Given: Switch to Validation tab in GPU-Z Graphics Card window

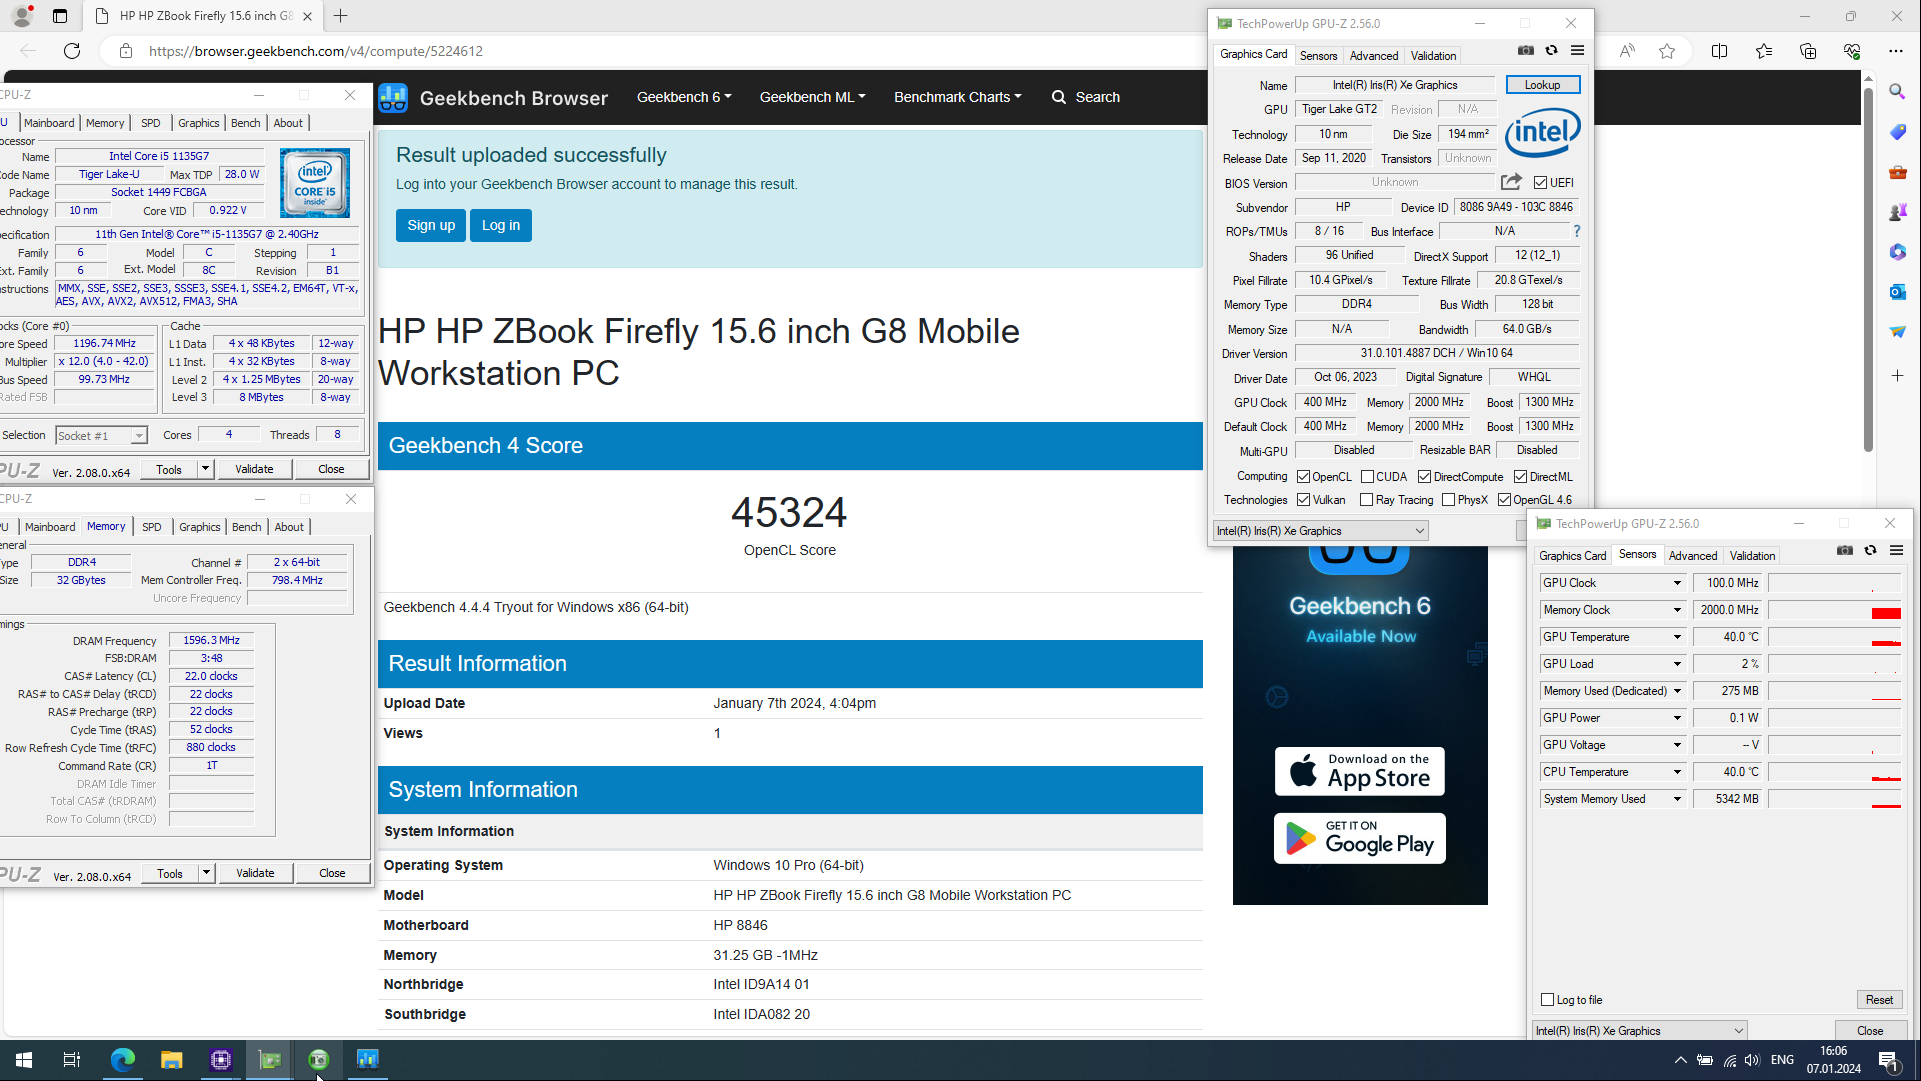Looking at the screenshot, I should tap(1433, 56).
